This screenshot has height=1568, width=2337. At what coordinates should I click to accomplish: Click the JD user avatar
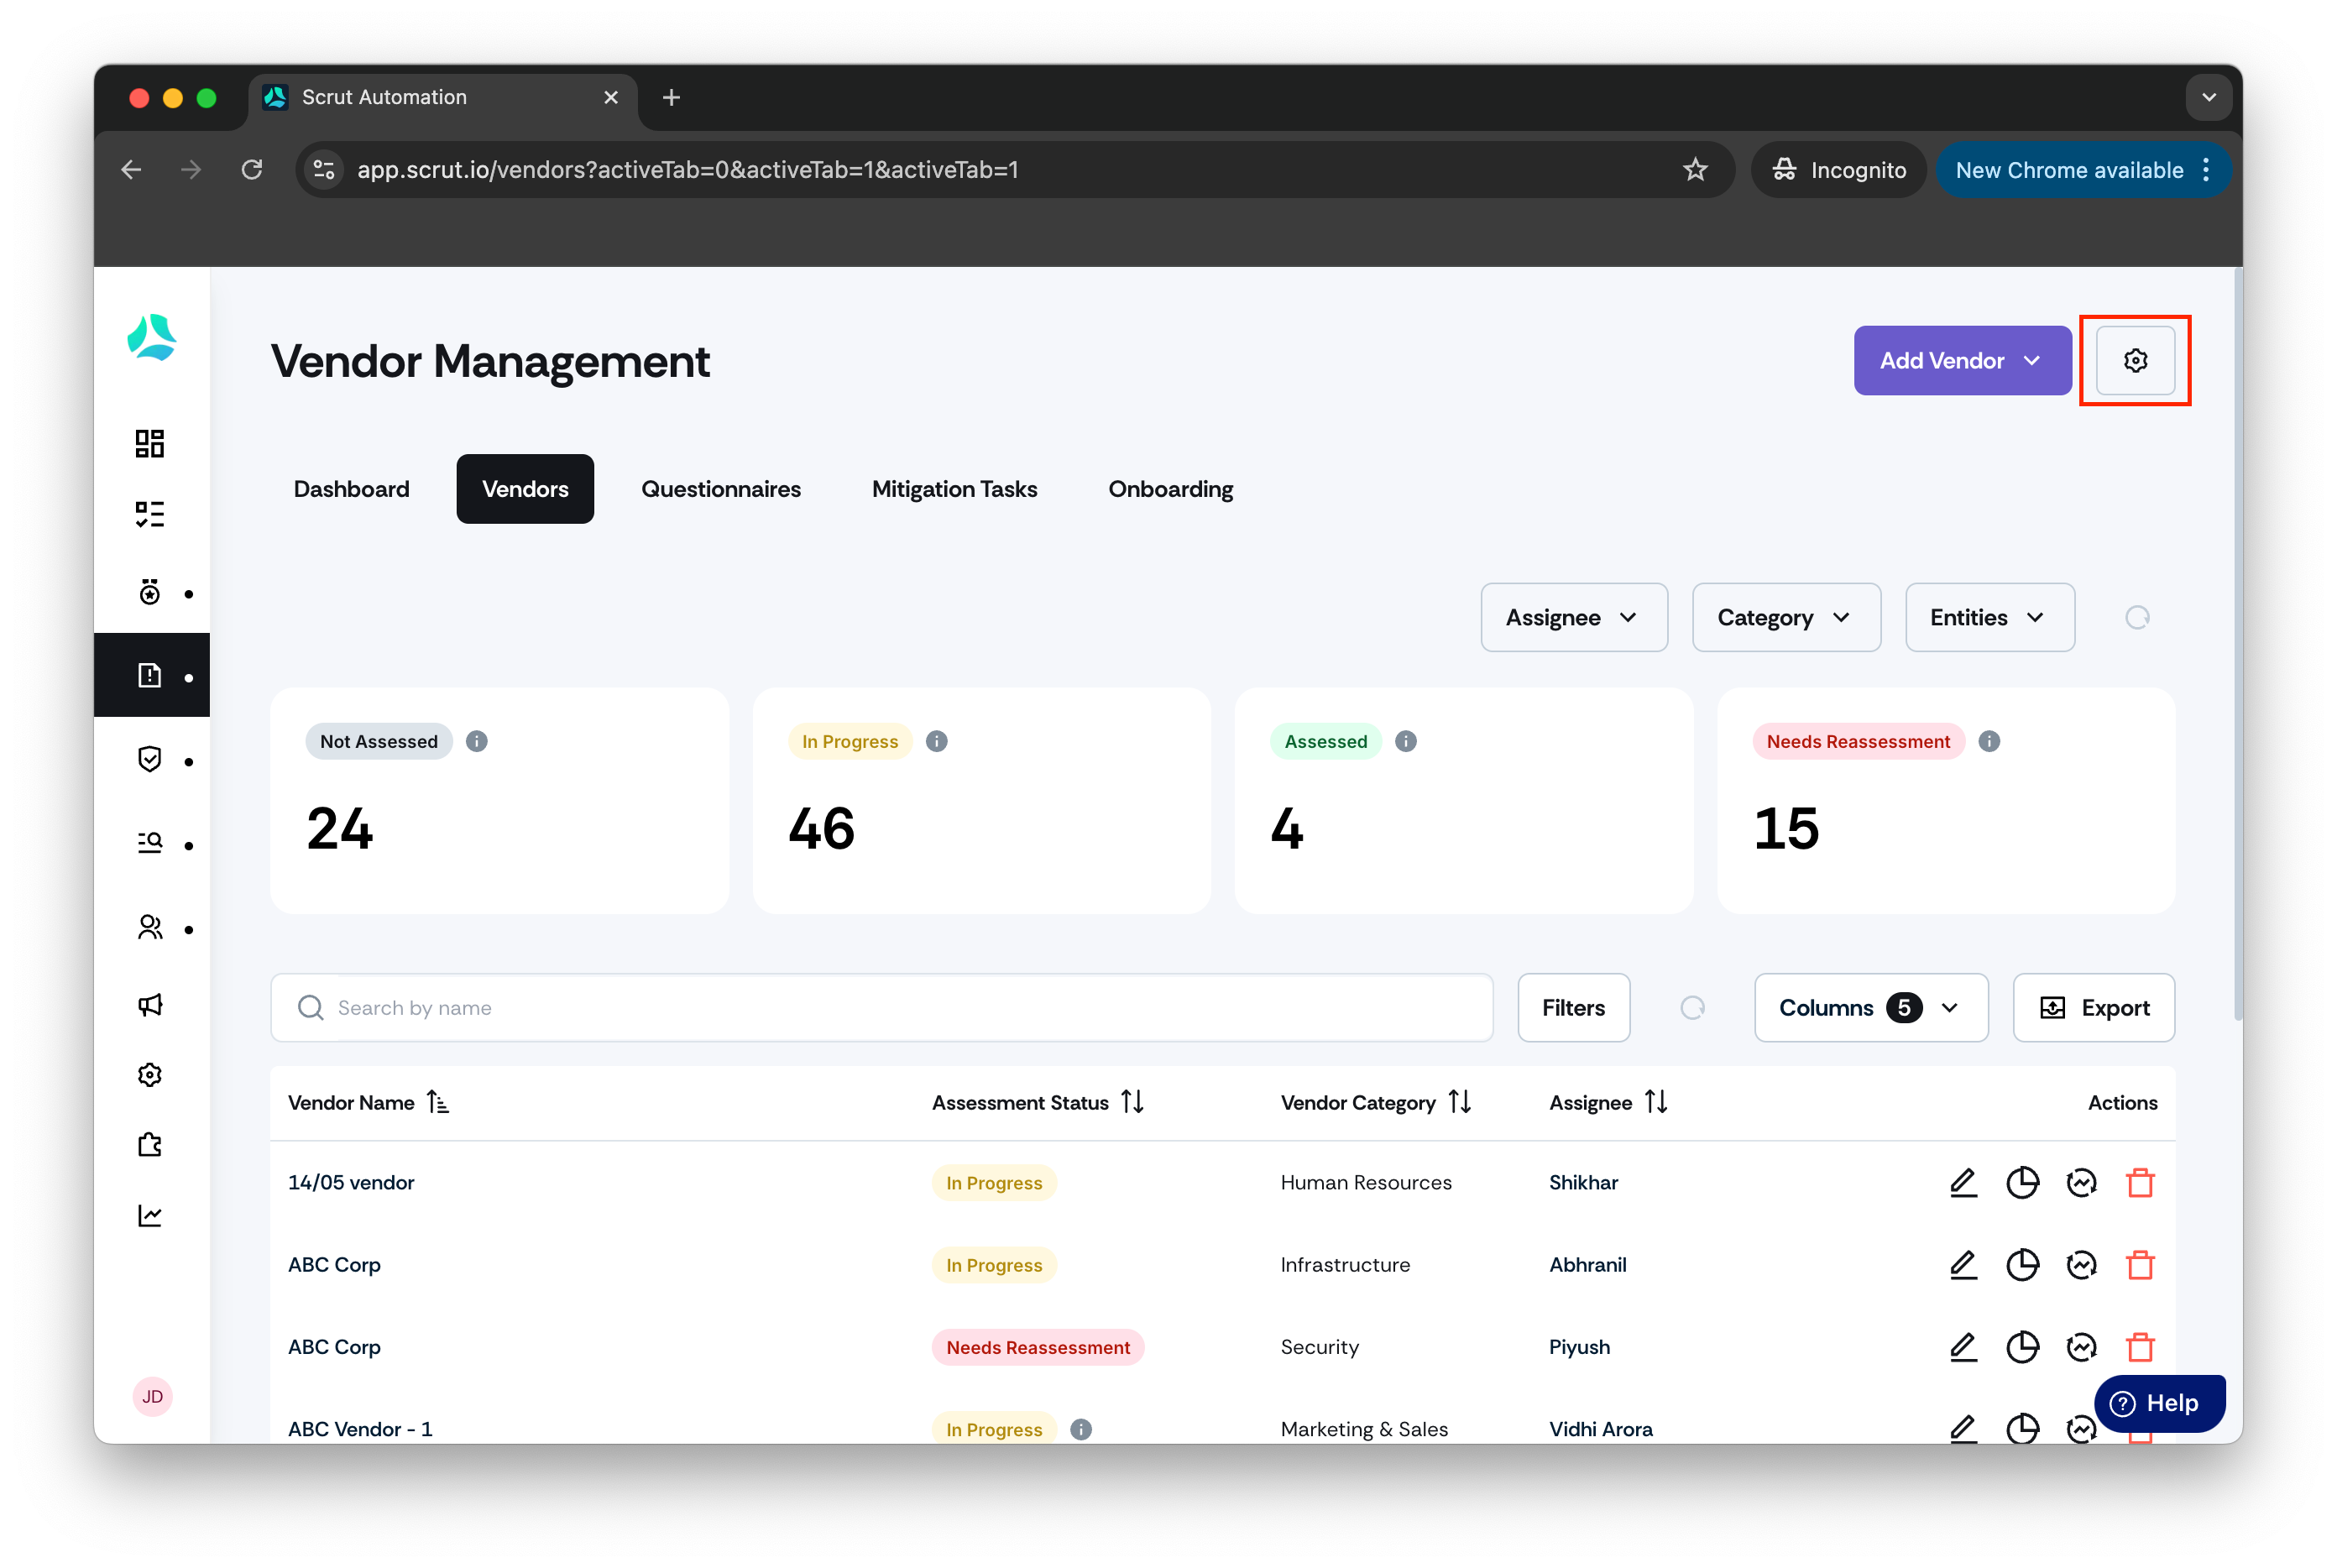152,1396
